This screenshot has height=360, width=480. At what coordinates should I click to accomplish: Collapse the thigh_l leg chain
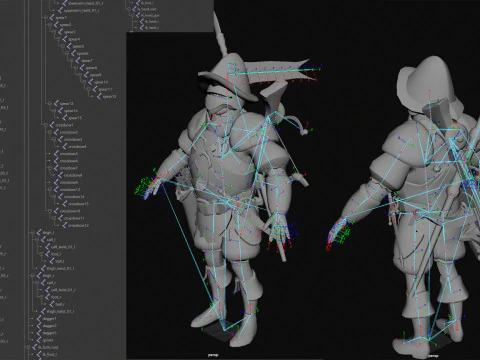[x=33, y=233]
